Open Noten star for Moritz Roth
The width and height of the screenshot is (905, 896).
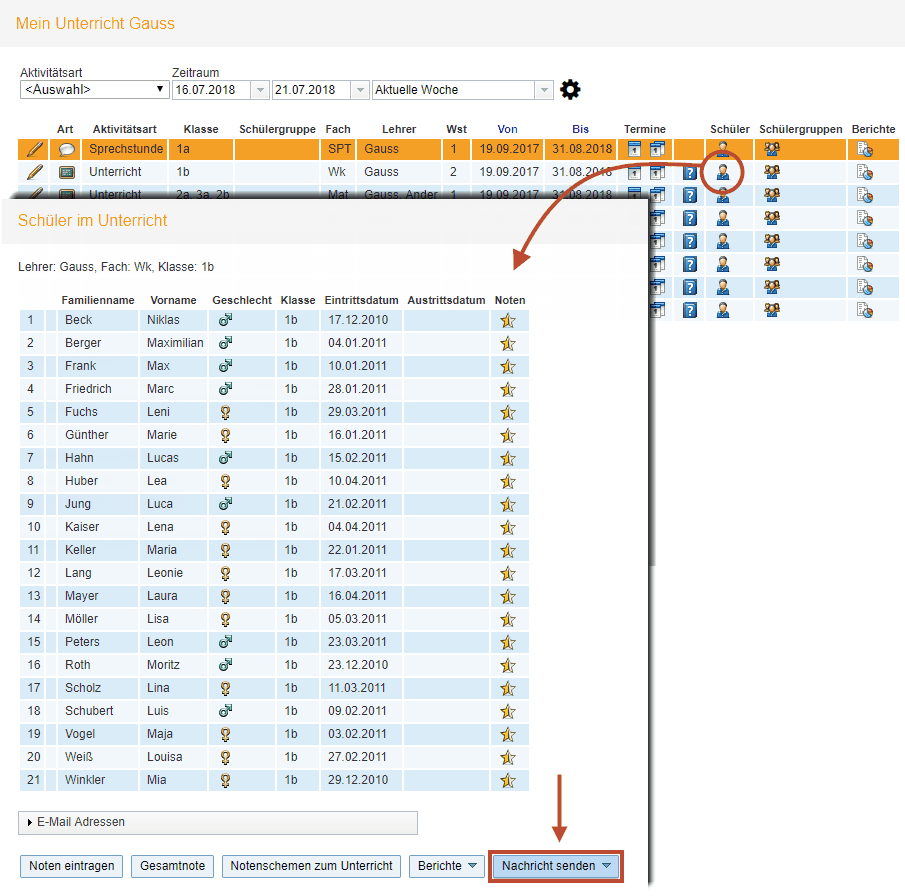coord(507,665)
